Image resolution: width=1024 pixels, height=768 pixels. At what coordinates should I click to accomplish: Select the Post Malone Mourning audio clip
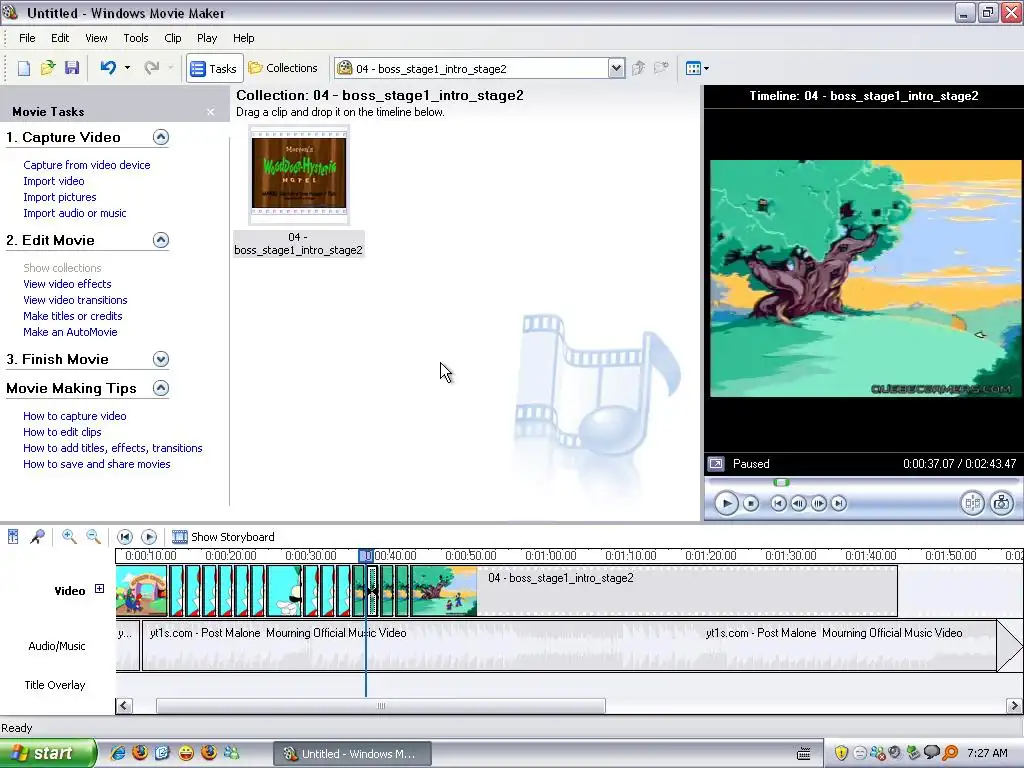pyautogui.click(x=569, y=646)
